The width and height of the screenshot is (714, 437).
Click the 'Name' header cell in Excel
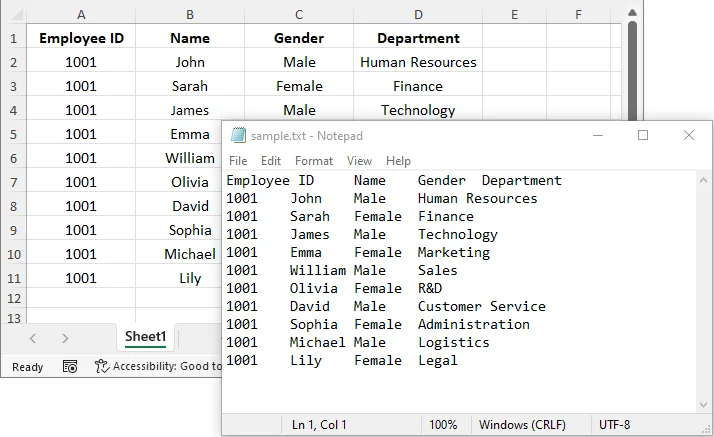pos(190,38)
